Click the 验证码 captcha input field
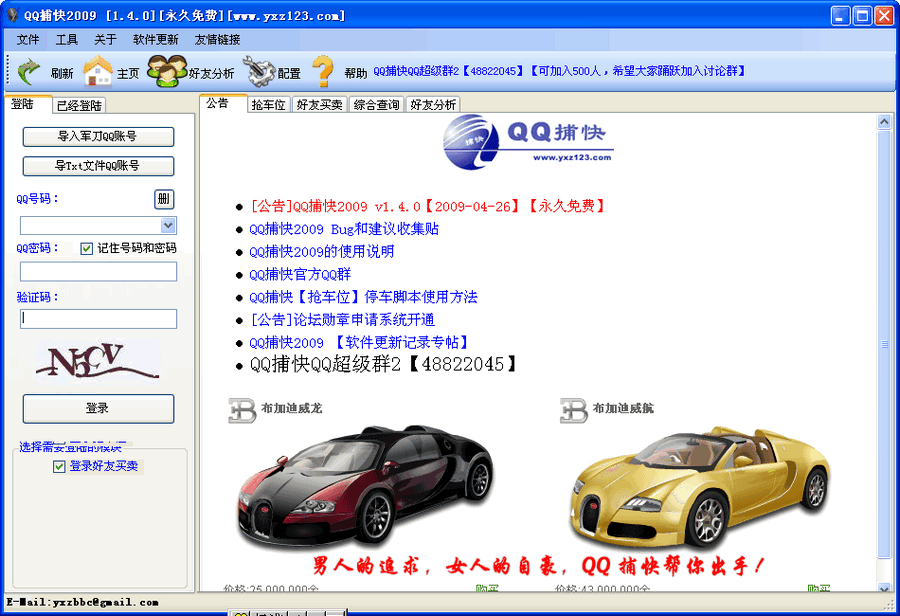Screen dimensions: 900x616 coord(98,319)
